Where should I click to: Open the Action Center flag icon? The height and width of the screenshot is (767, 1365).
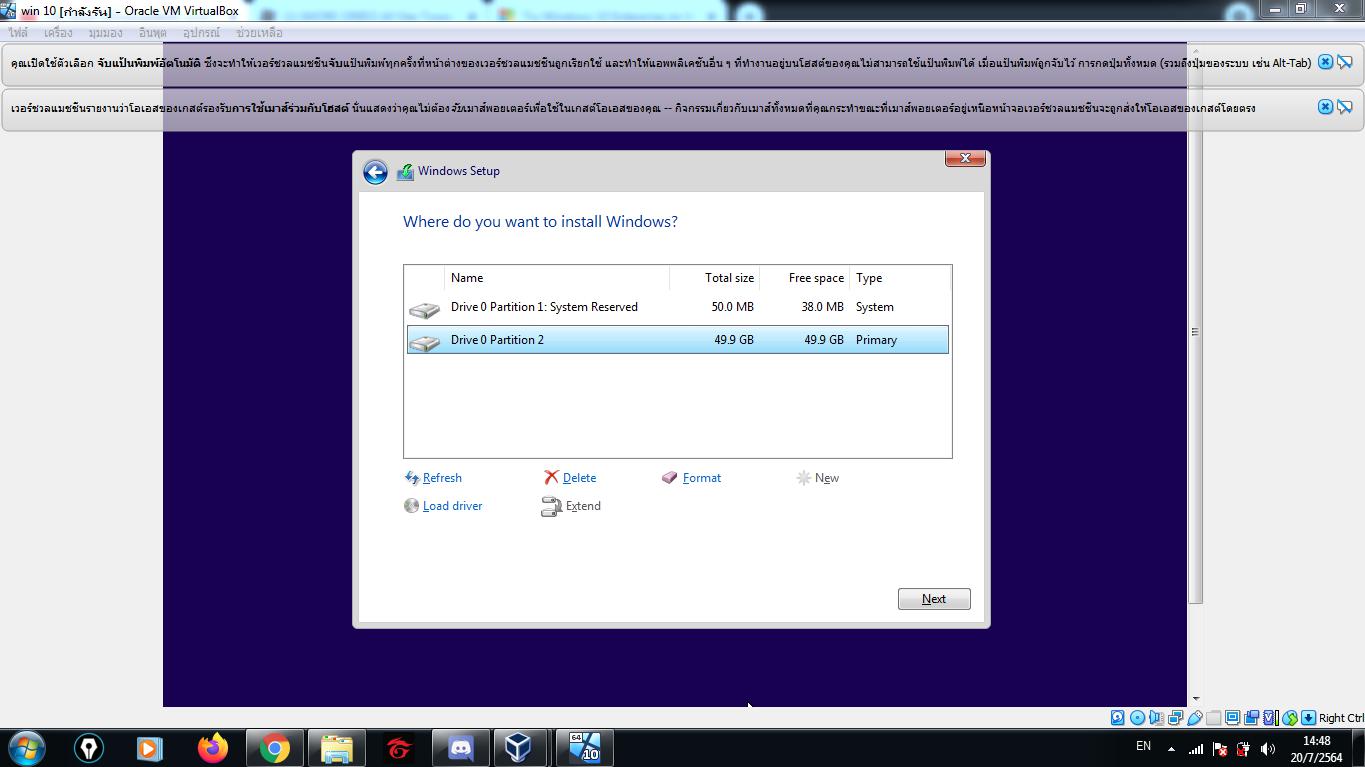[x=1219, y=749]
